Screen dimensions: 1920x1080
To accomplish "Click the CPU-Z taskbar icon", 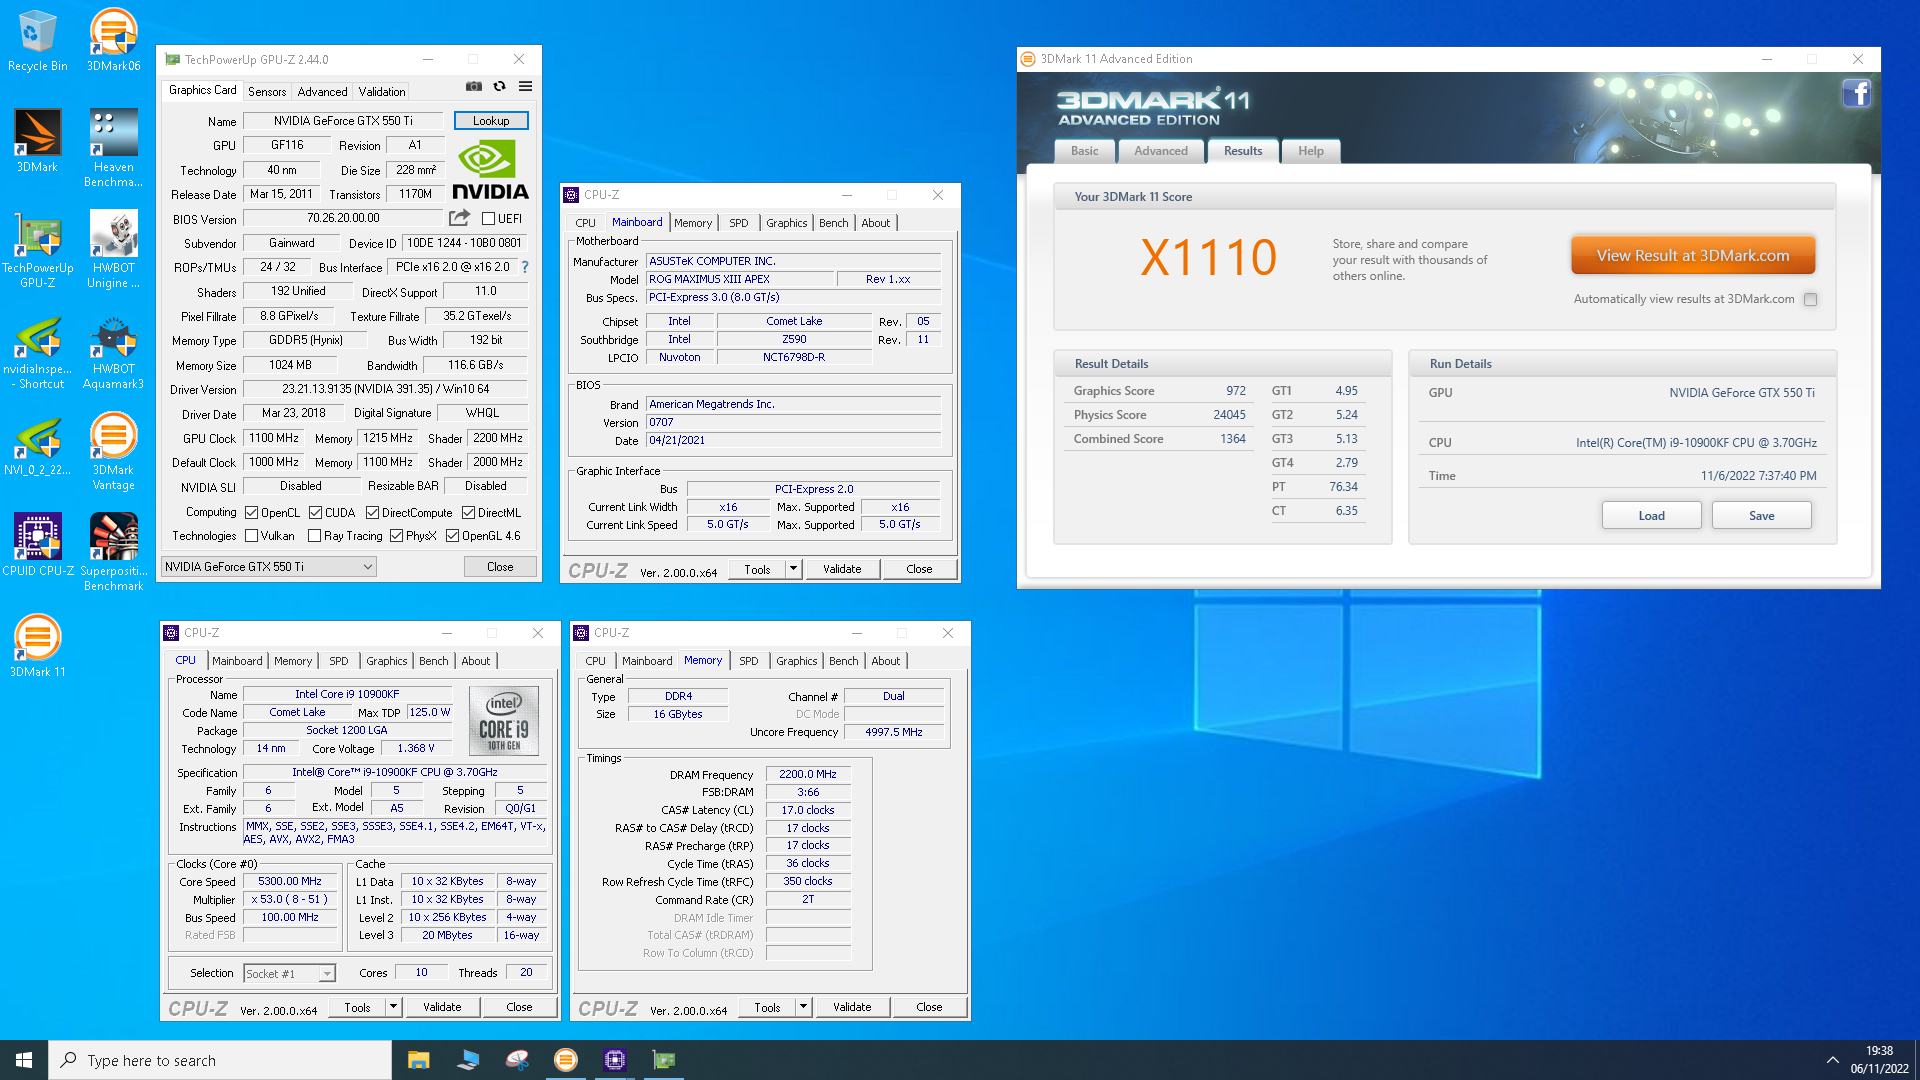I will 615,1060.
